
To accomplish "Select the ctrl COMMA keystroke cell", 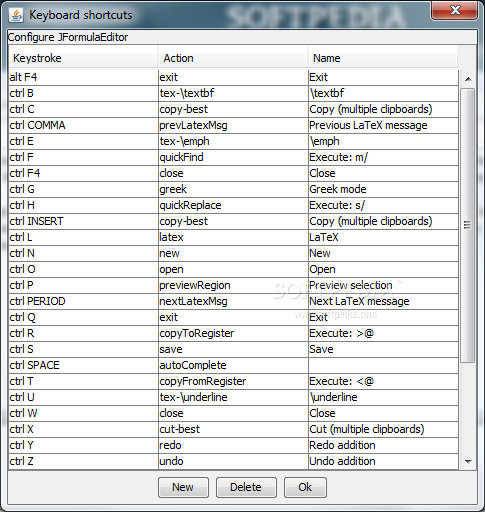I will coord(83,125).
